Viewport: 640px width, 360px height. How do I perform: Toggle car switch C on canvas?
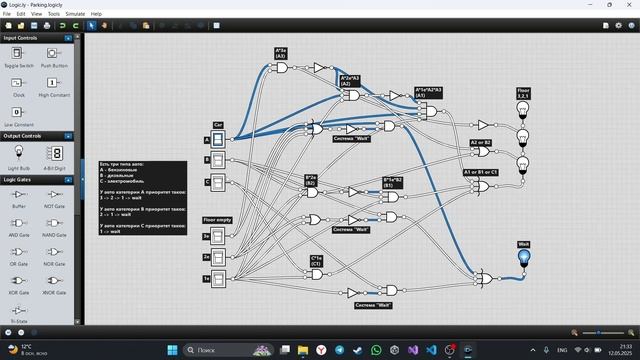(x=218, y=182)
